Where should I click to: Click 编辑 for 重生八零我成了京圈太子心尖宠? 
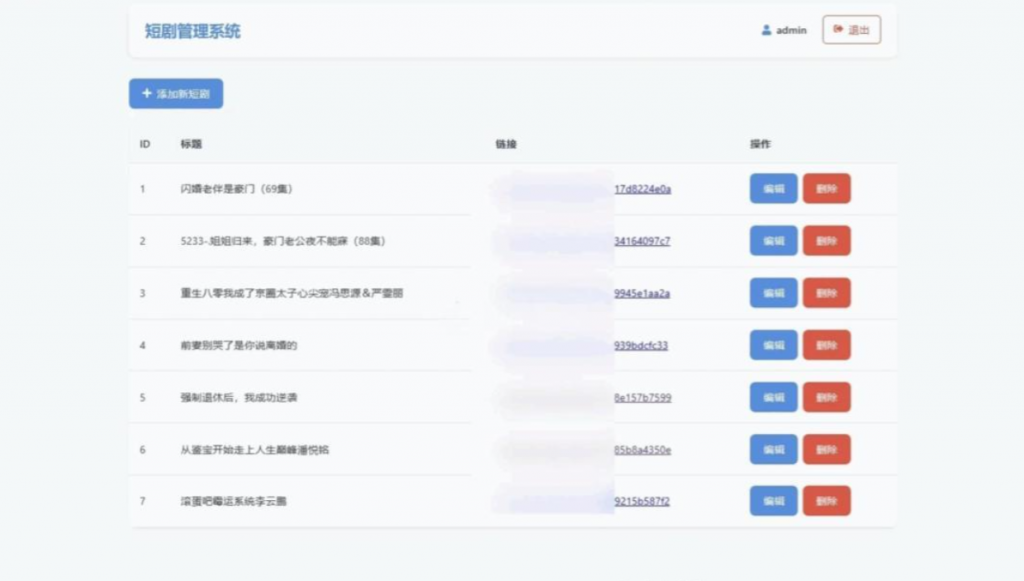click(772, 292)
